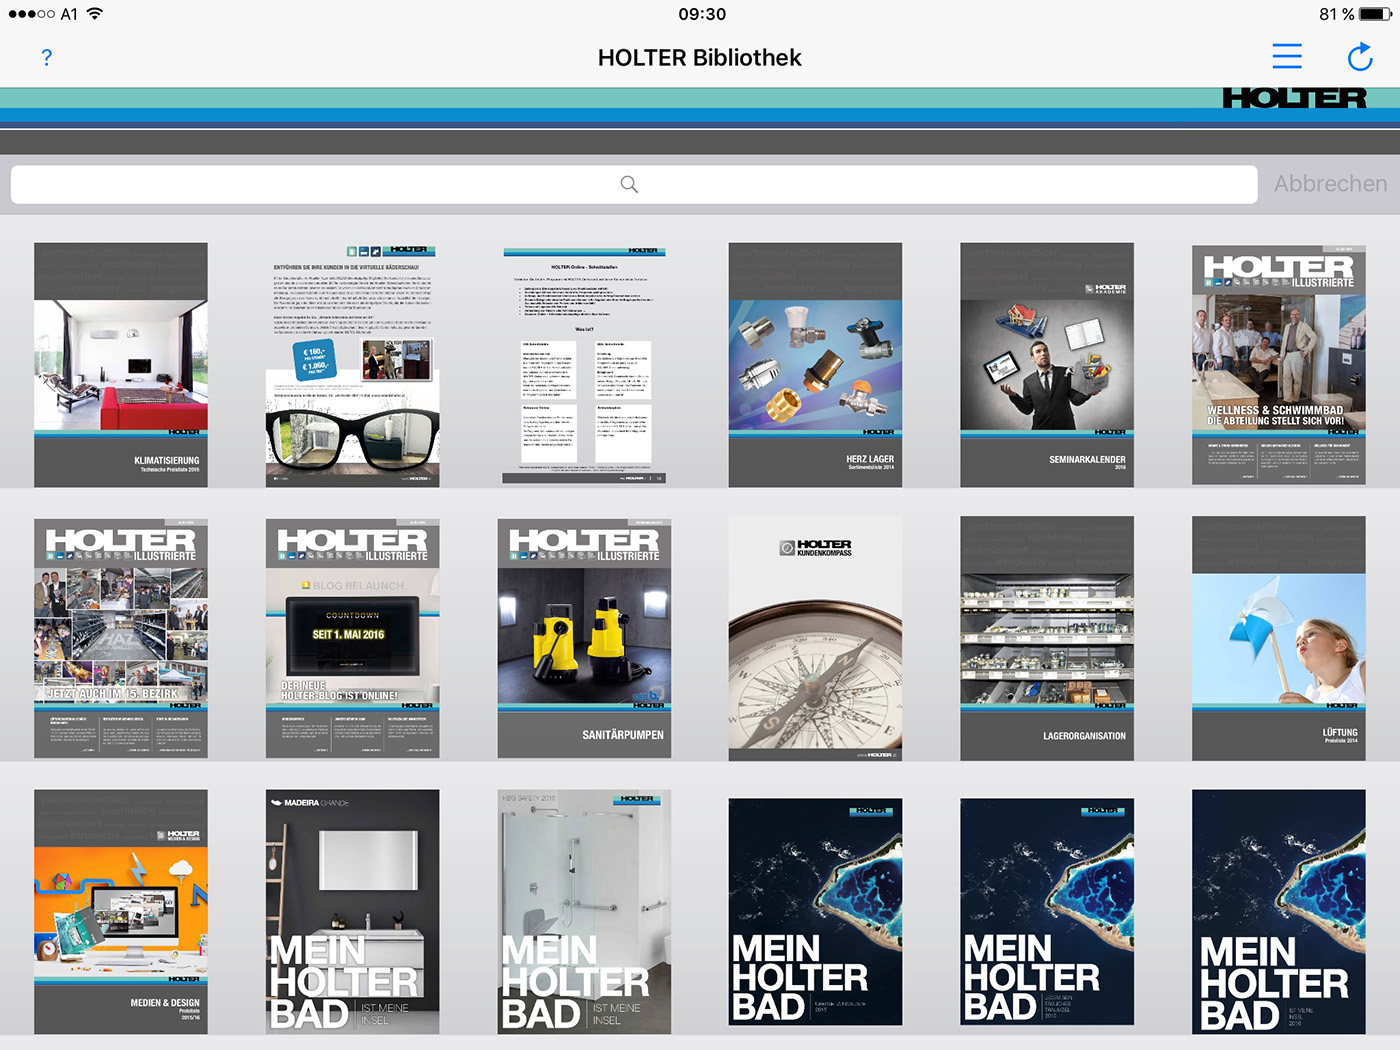Screen dimensions: 1400x1050
Task: Open the Herz Lager catalog
Action: pos(815,365)
